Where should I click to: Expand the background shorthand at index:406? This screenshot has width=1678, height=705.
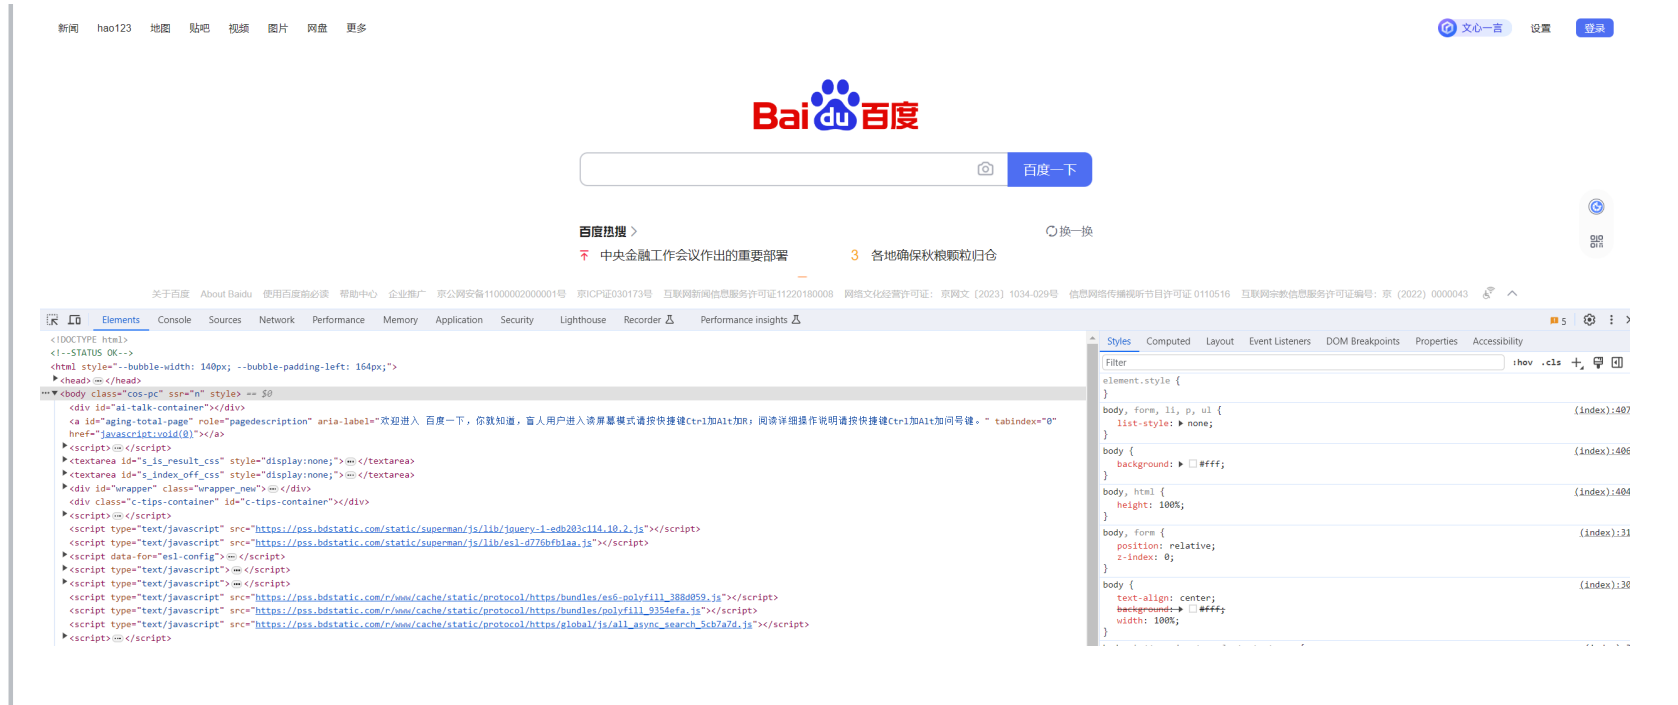pos(1181,464)
